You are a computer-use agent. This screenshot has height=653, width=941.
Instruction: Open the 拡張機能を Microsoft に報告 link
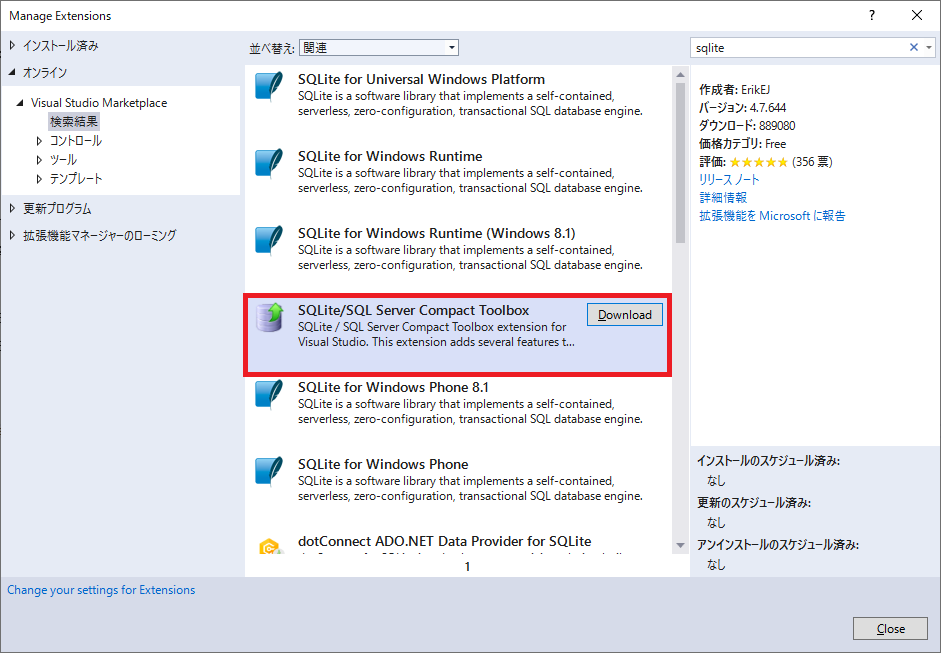click(772, 215)
